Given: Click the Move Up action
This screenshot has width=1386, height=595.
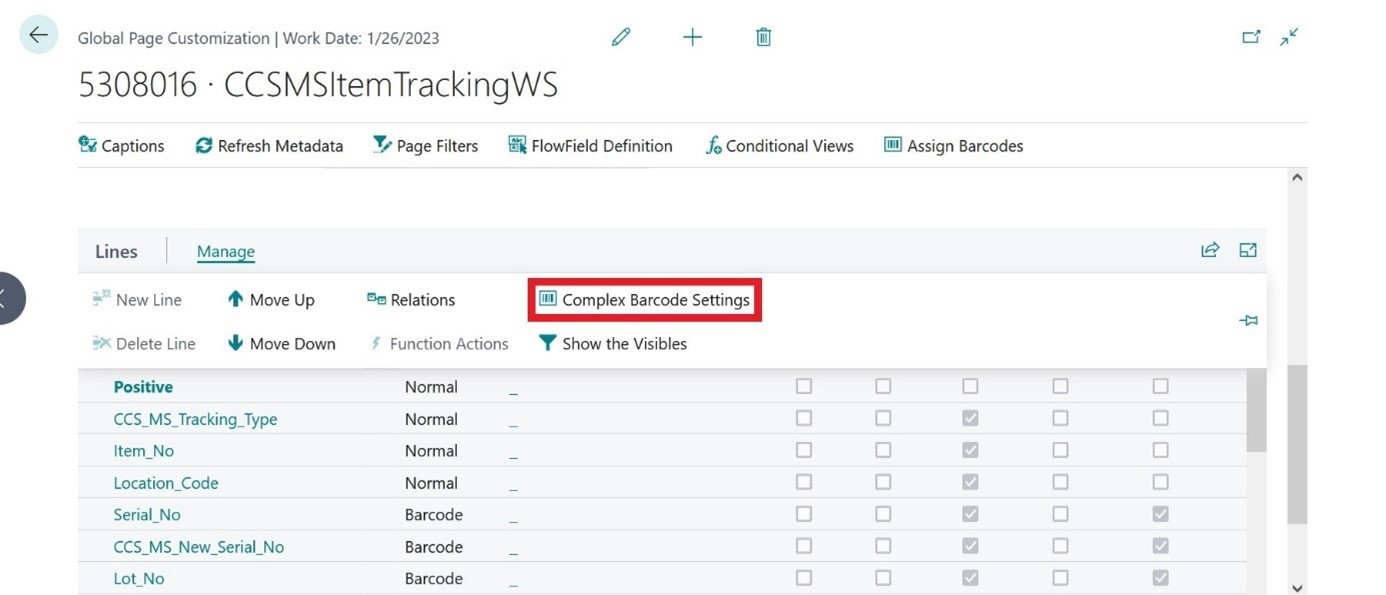Looking at the screenshot, I should 272,299.
